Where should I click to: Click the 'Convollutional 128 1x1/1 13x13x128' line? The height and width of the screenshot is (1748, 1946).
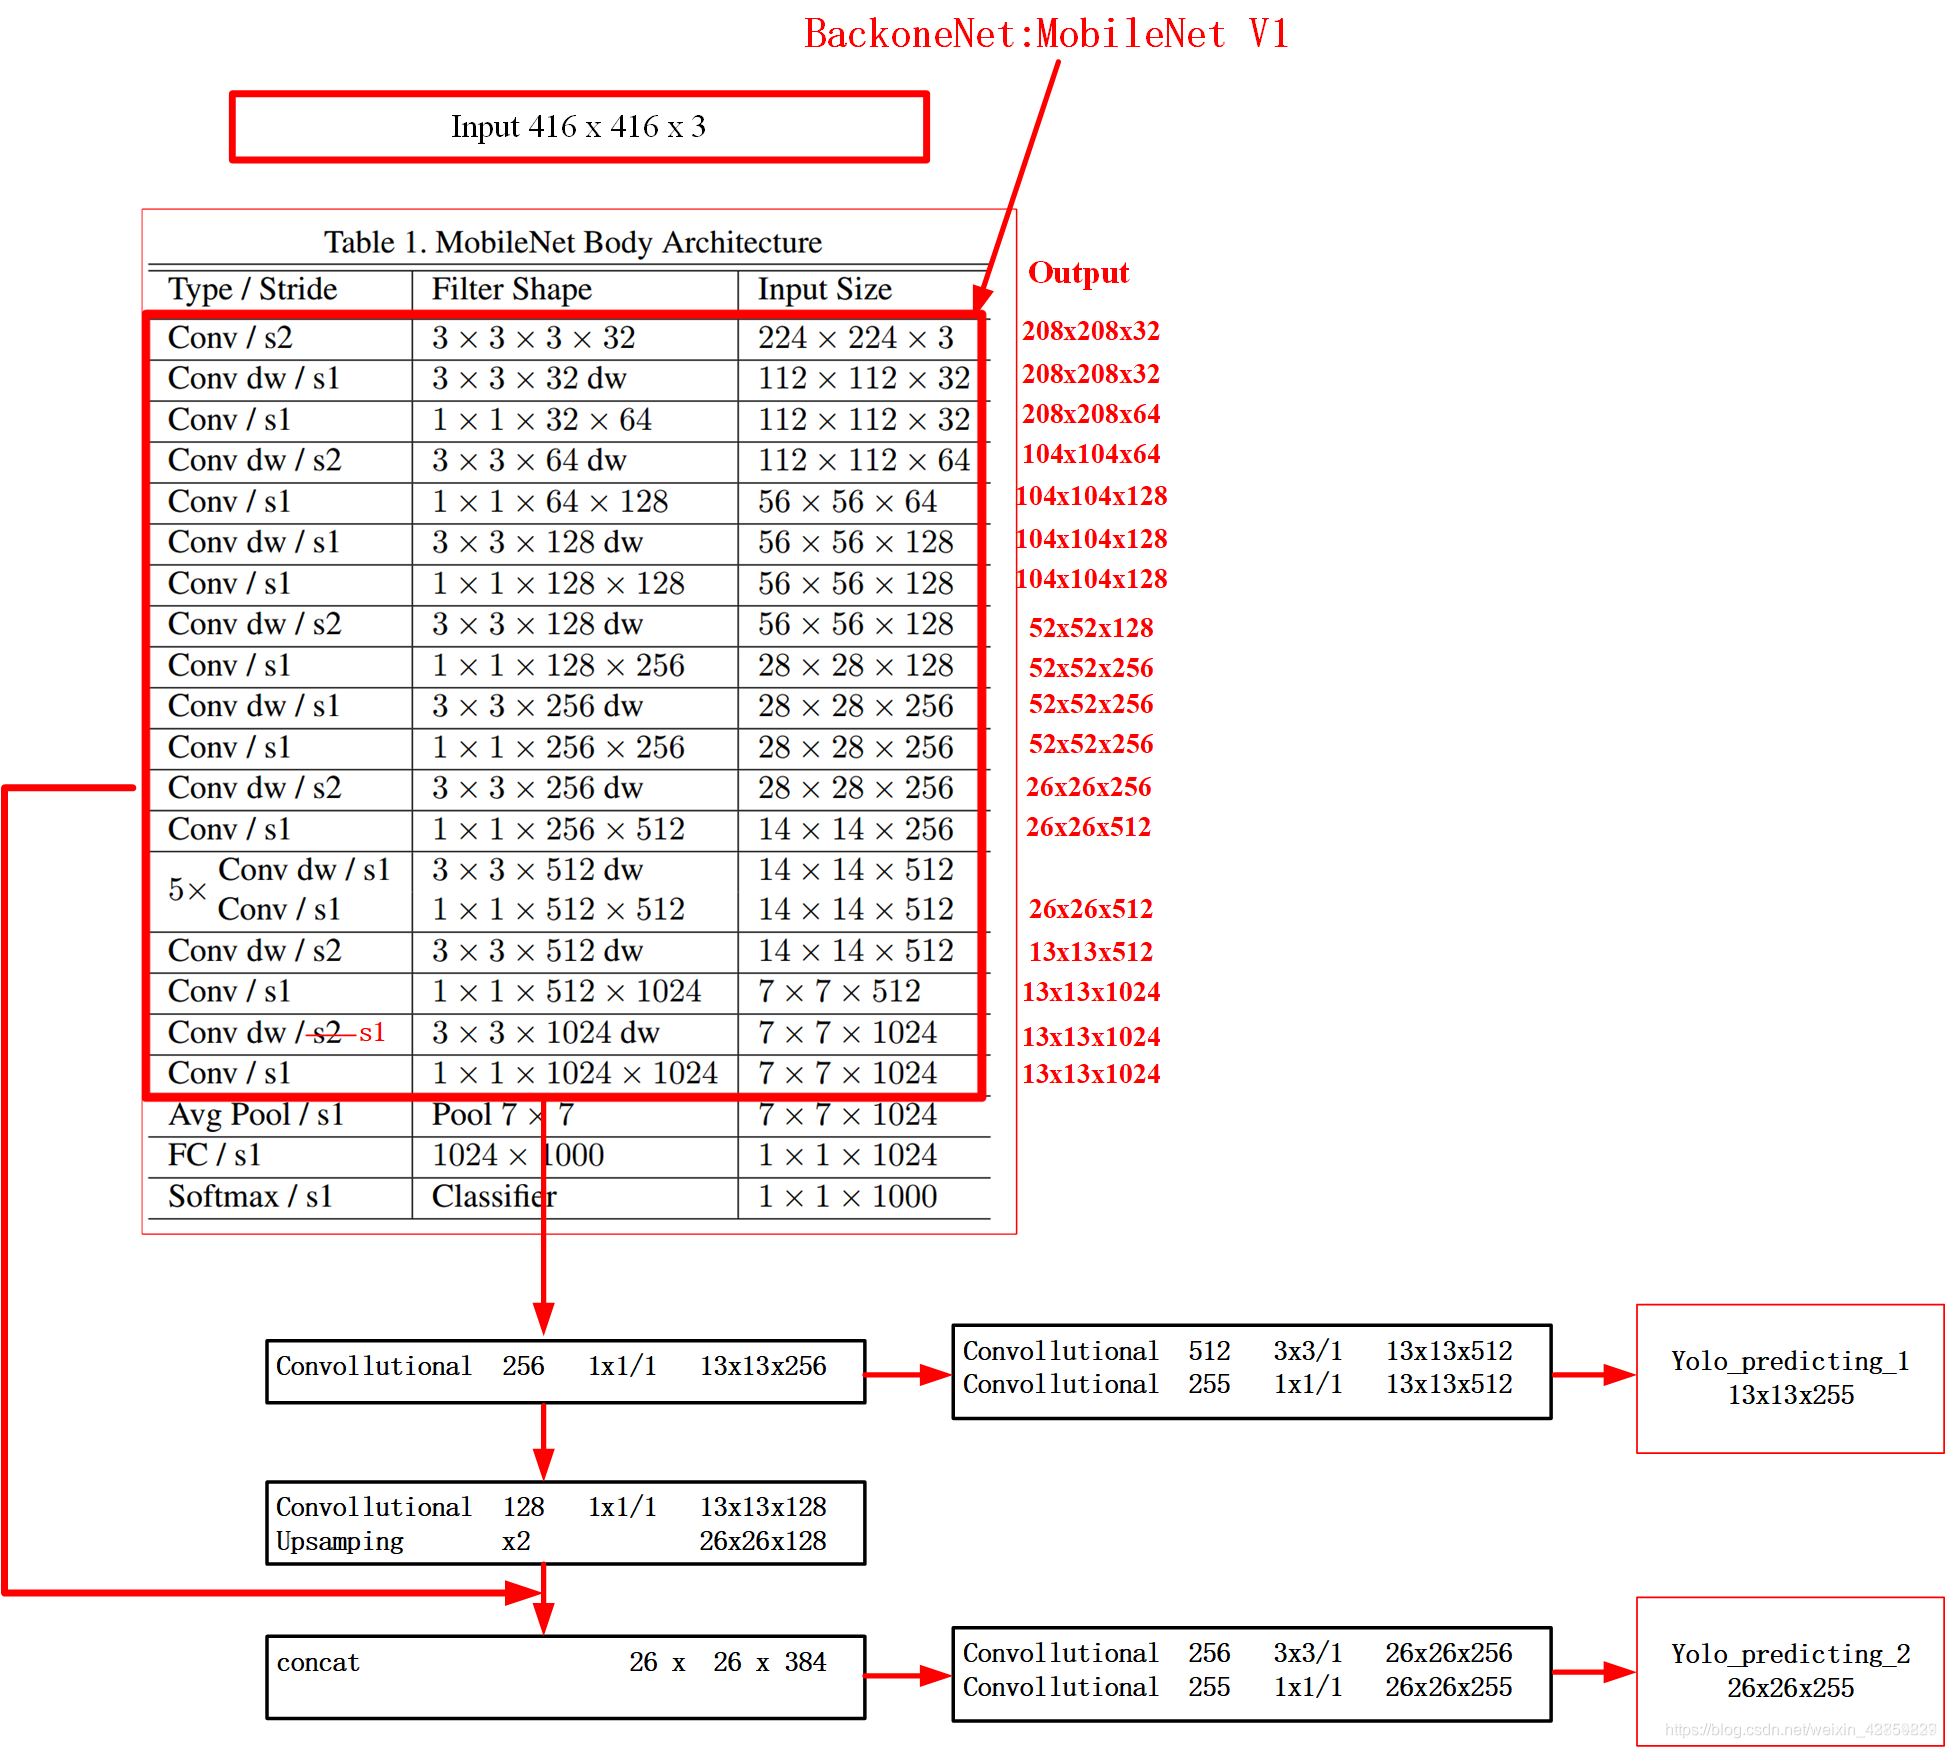click(x=551, y=1507)
